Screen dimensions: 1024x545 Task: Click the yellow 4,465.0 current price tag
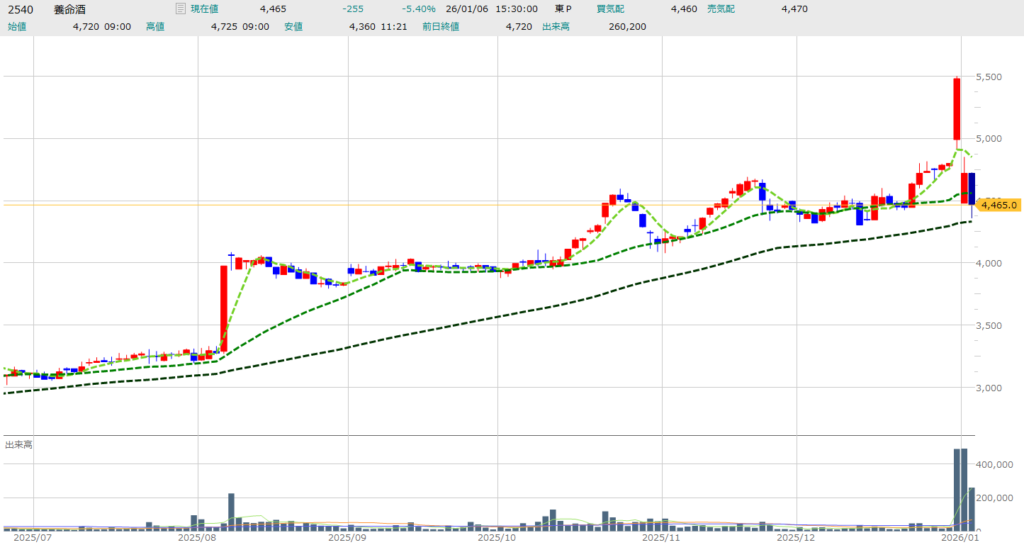[998, 205]
